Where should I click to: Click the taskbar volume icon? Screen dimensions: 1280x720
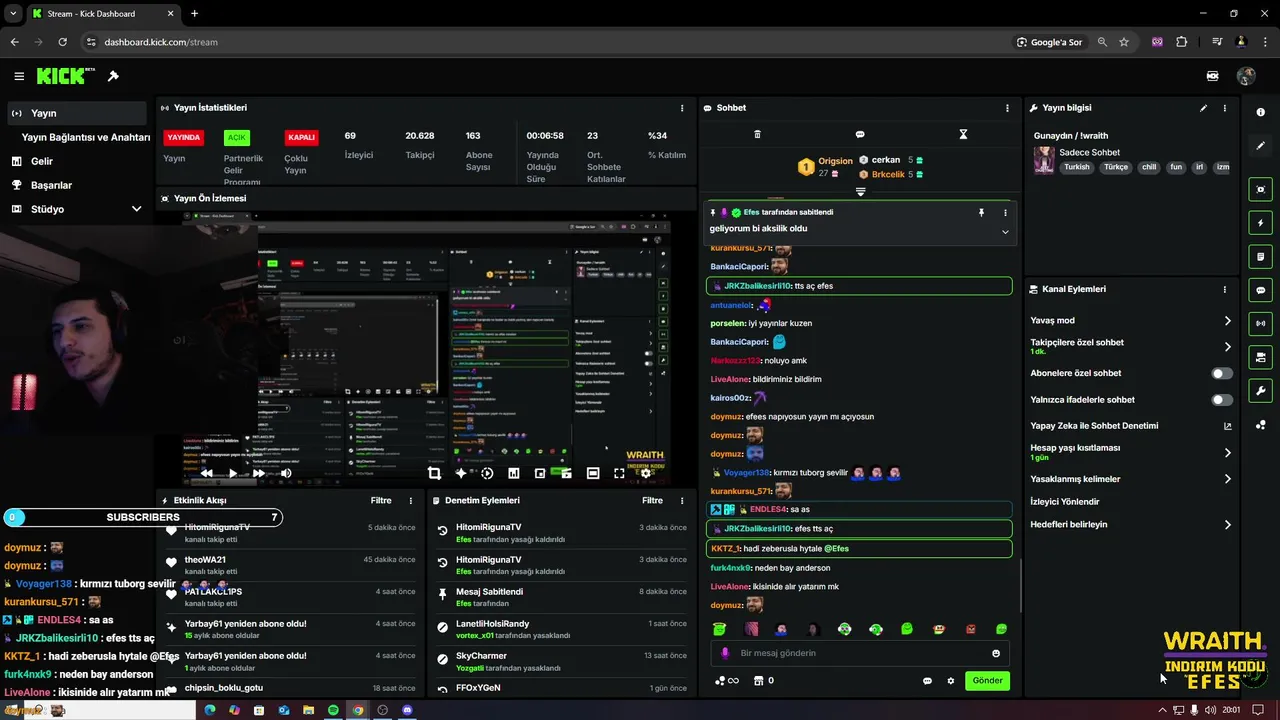[1210, 710]
